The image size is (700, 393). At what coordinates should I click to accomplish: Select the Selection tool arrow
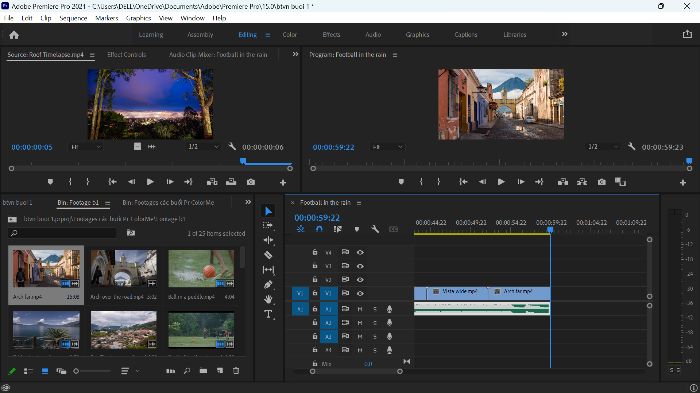[x=268, y=211]
